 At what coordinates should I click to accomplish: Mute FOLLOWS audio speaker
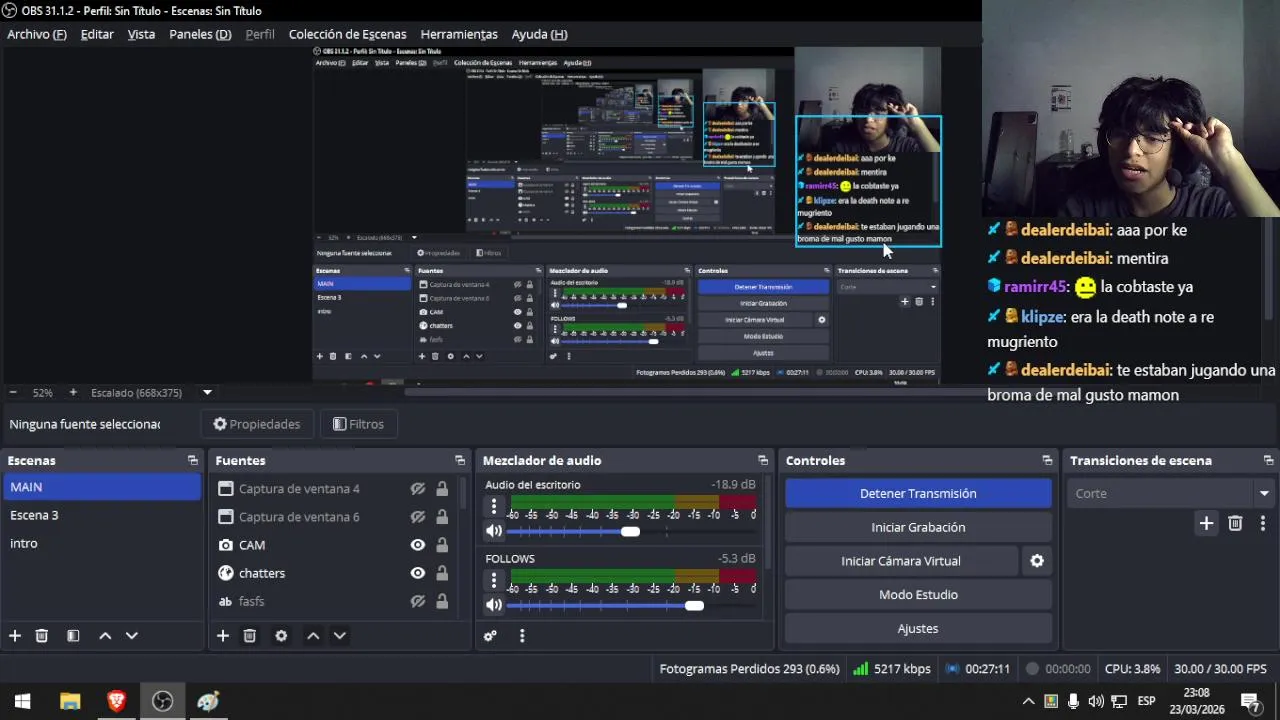pyautogui.click(x=494, y=605)
